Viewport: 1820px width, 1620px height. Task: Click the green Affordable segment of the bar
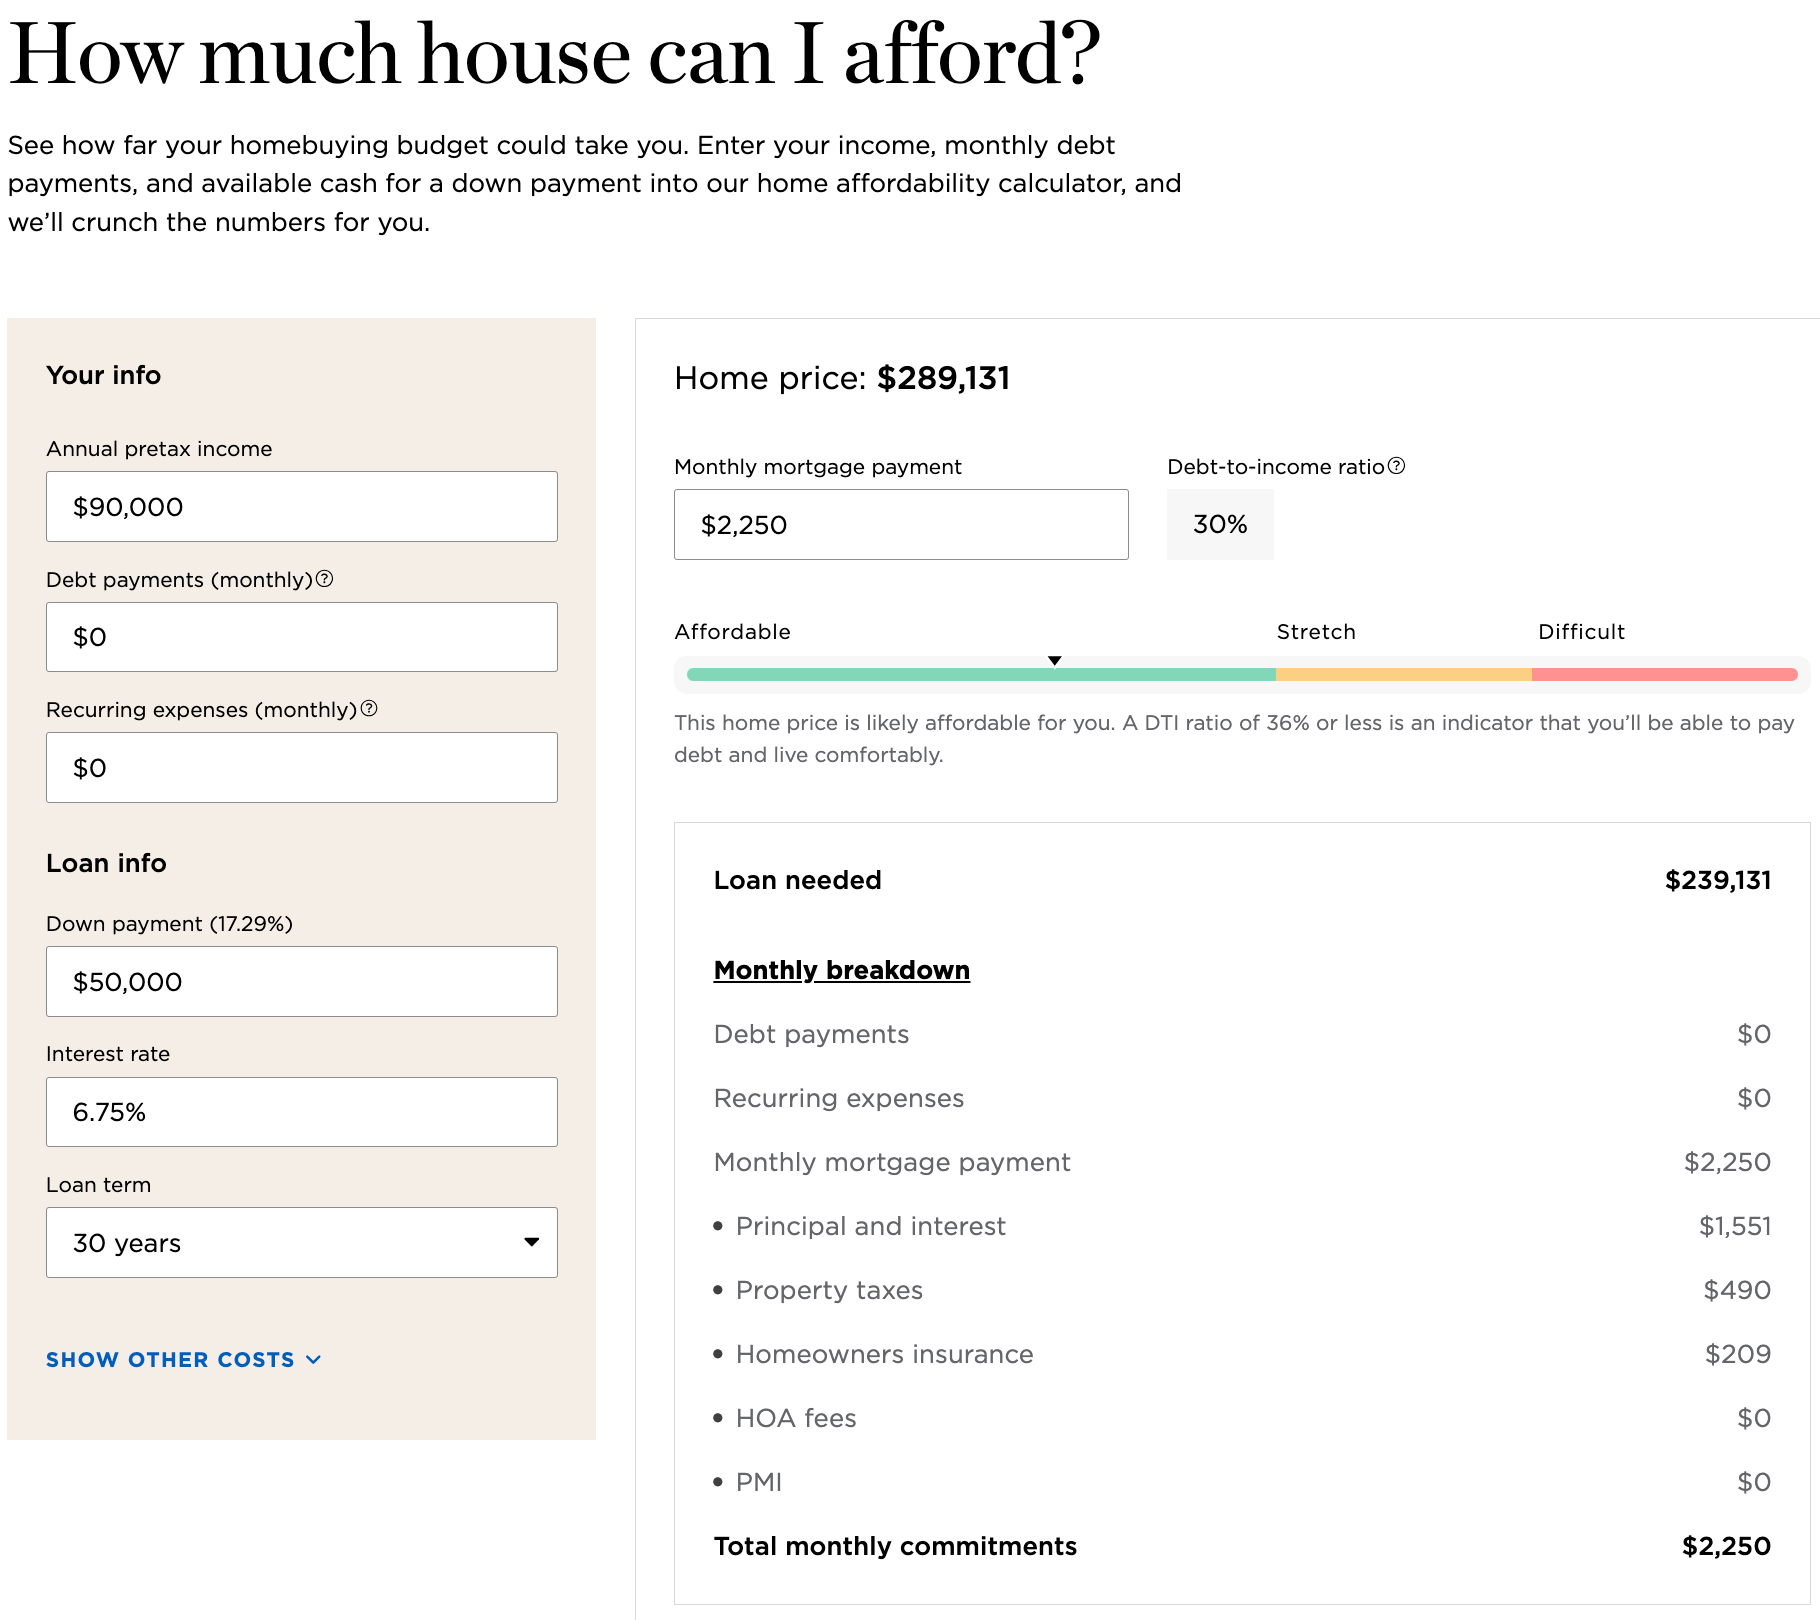pos(981,675)
